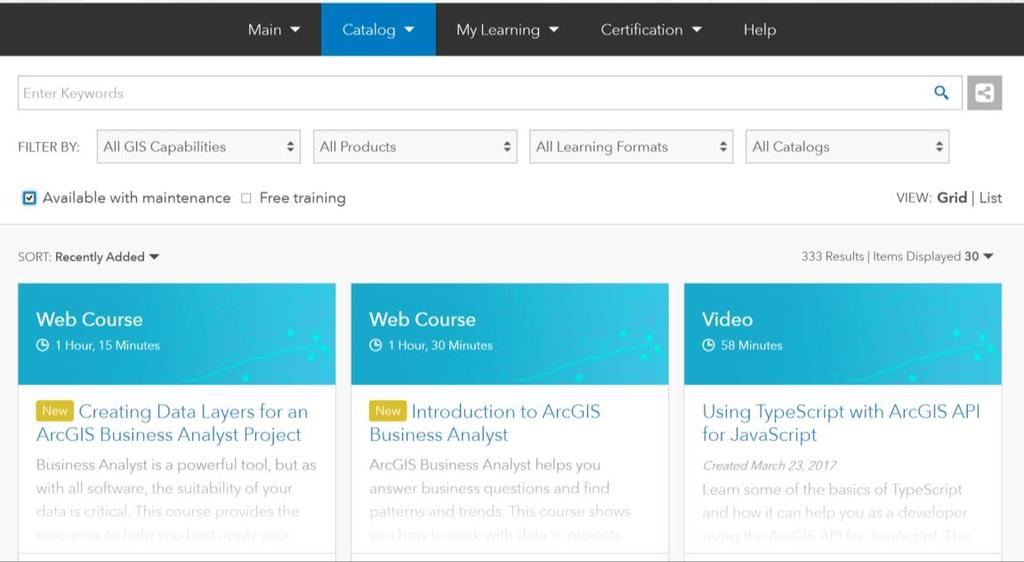Go to the Help page

tap(760, 29)
